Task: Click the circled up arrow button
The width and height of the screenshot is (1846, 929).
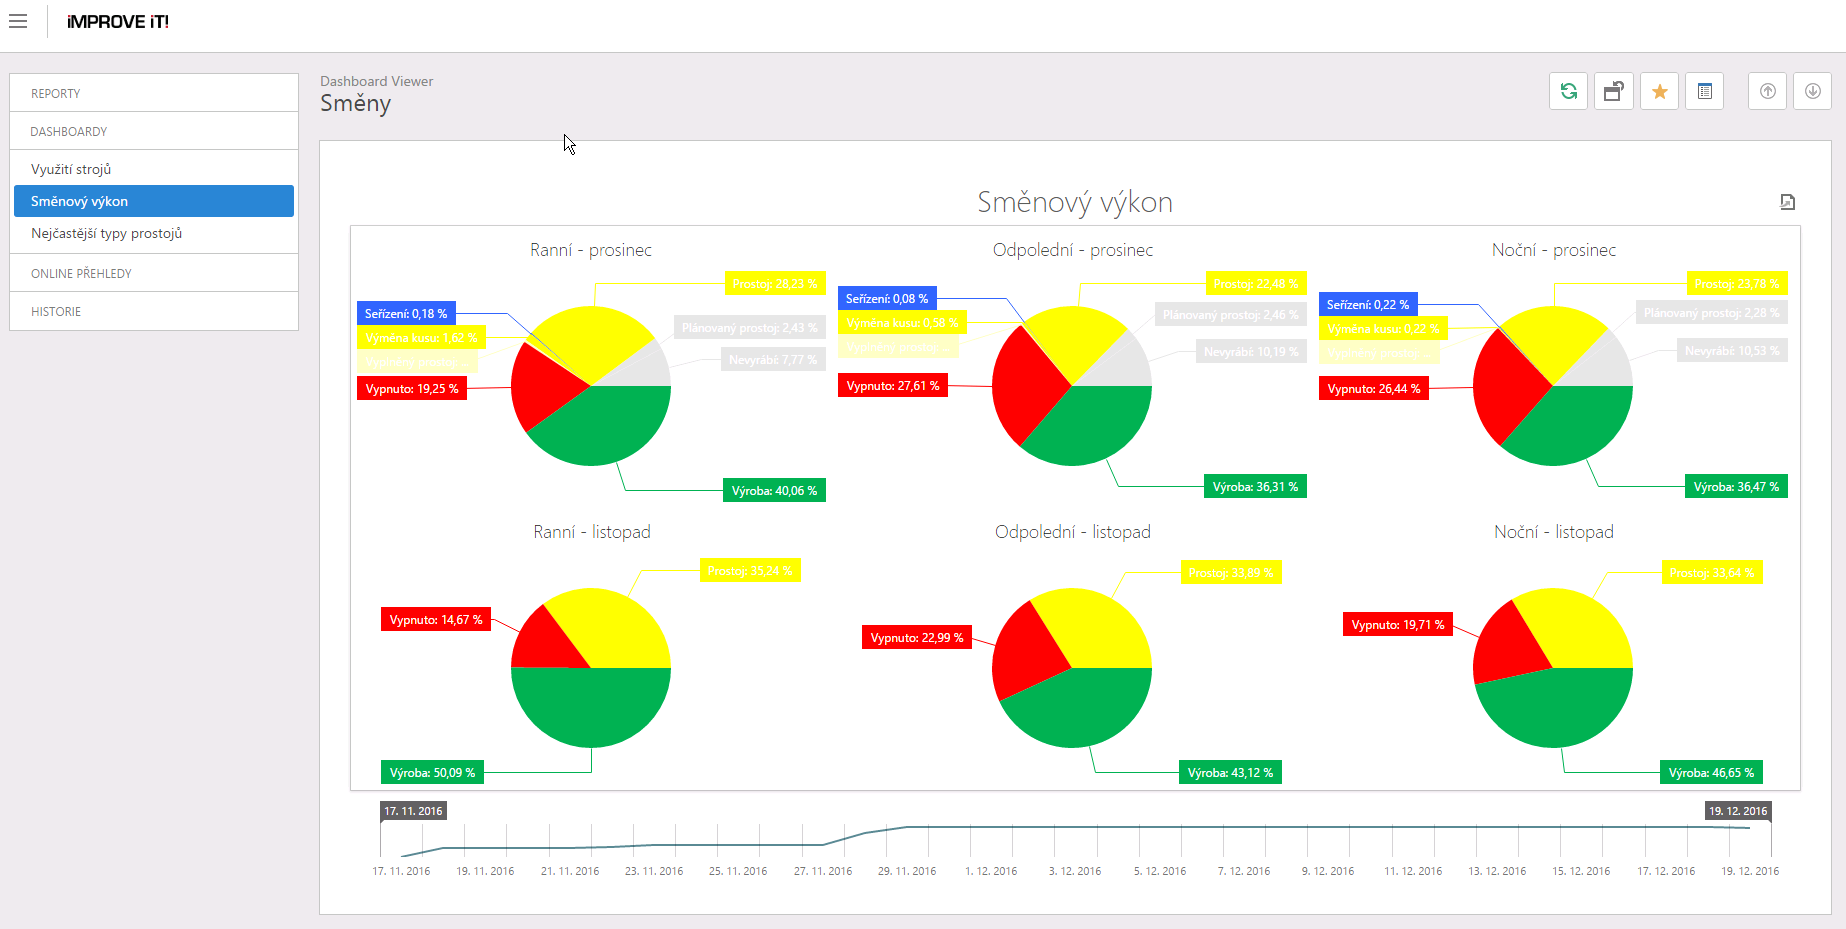Action: 1767,92
